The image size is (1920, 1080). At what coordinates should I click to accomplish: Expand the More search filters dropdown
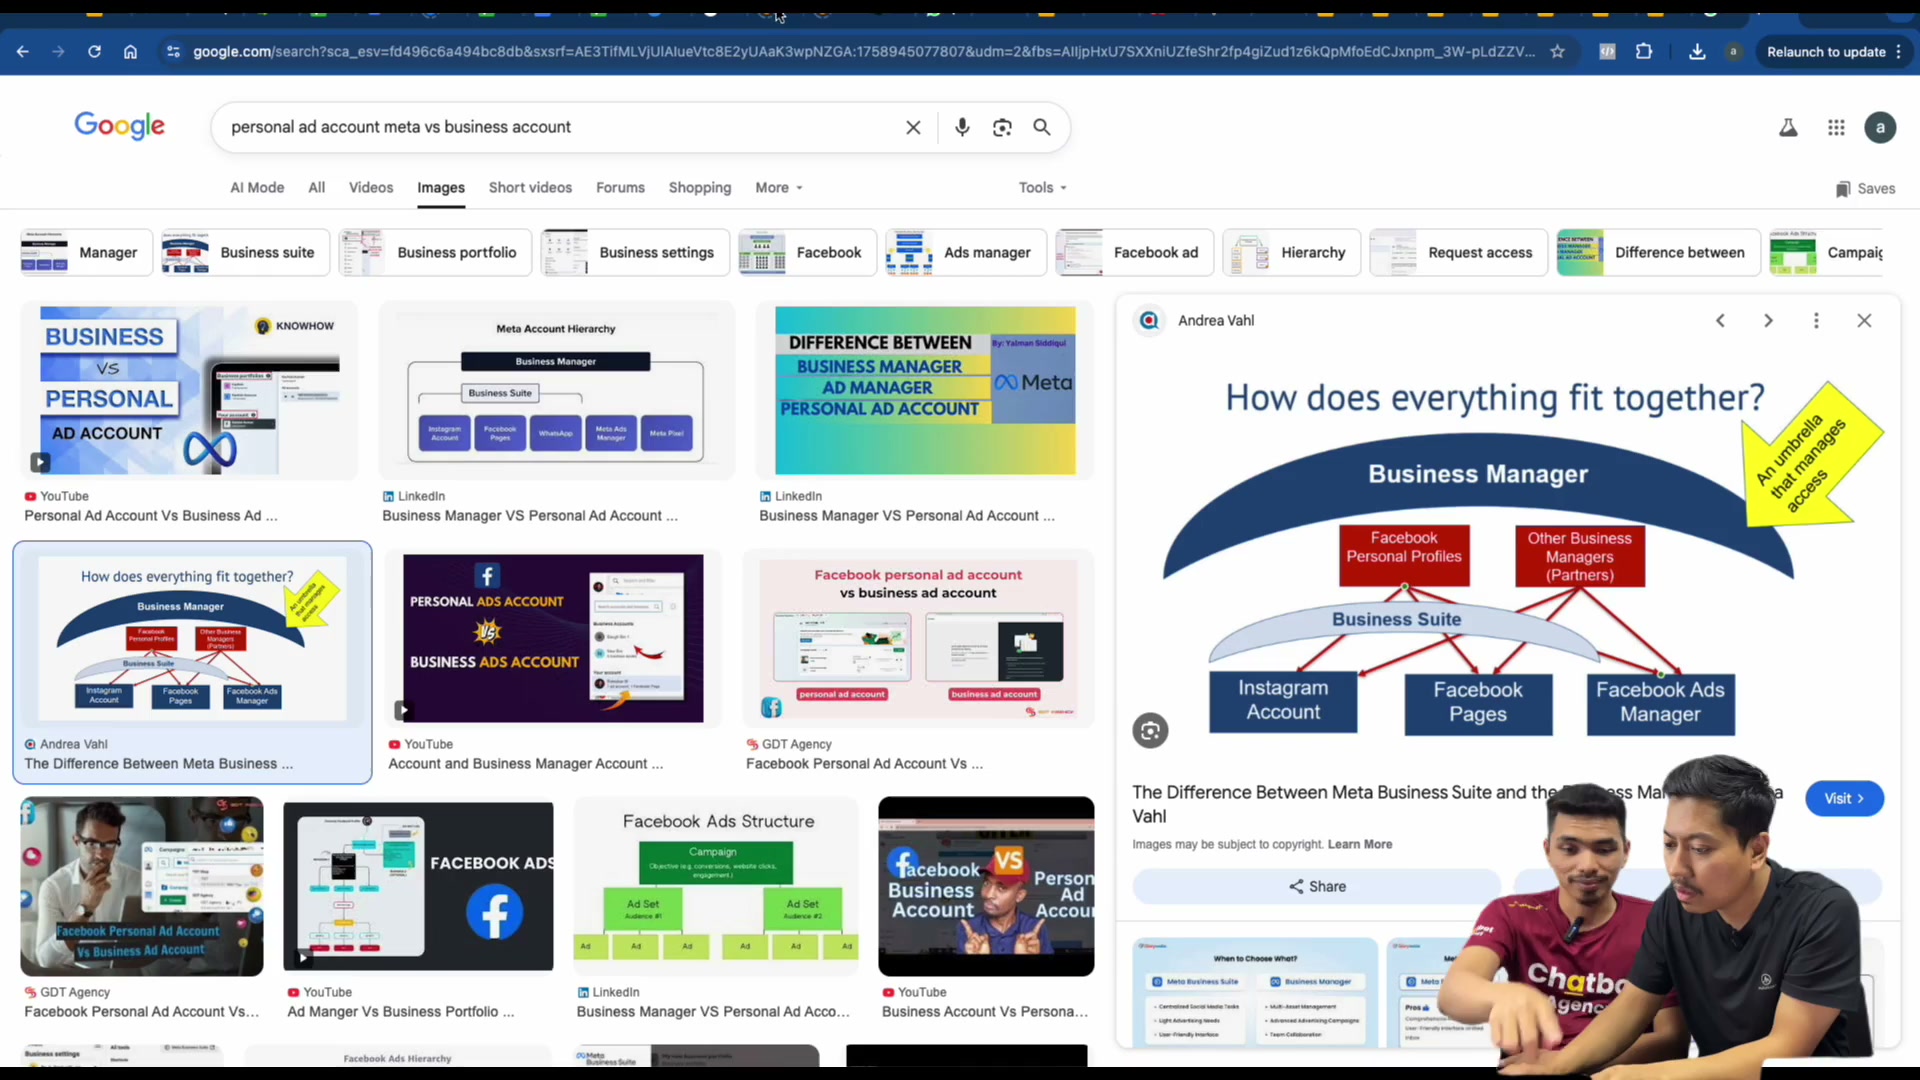pos(779,188)
